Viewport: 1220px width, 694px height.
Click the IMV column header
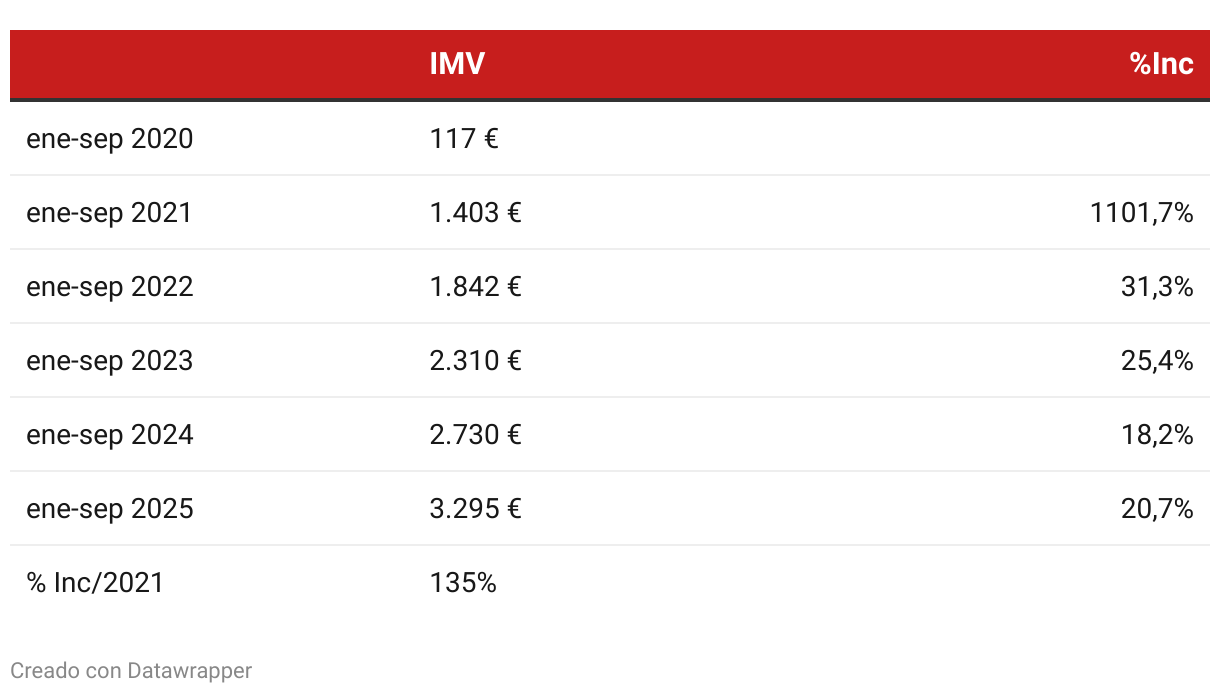coord(457,64)
